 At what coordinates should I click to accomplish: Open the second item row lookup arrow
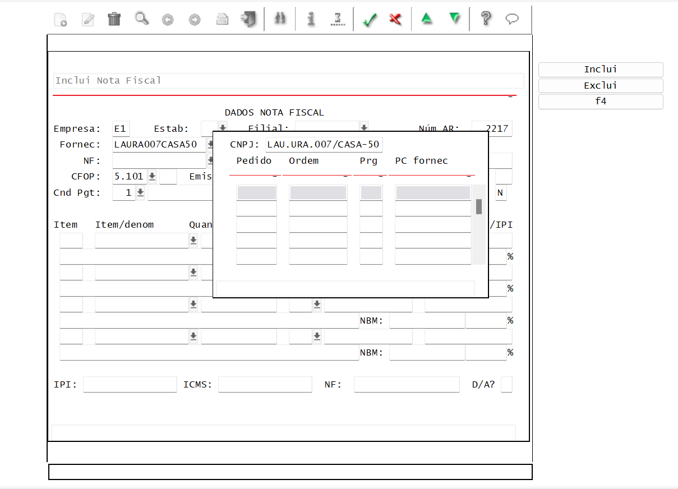pyautogui.click(x=193, y=272)
